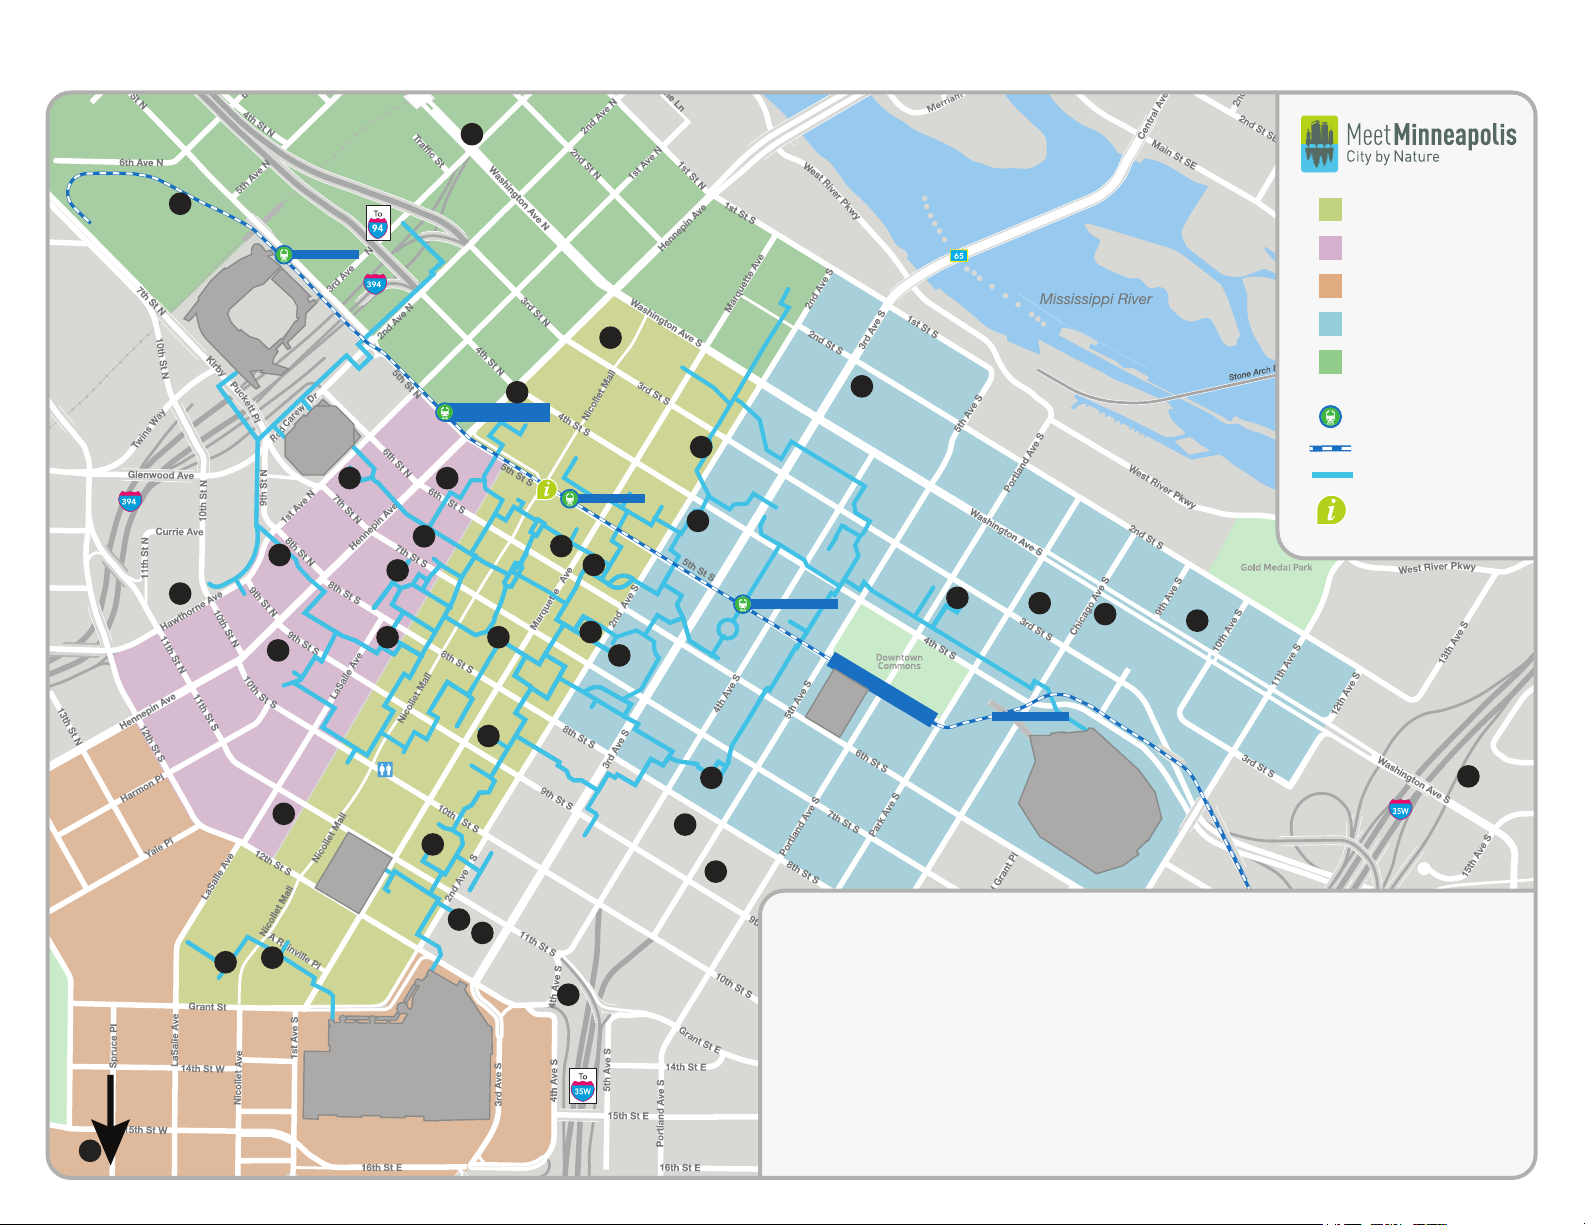
Task: Click the green info icon in the legend
Action: 1330,510
